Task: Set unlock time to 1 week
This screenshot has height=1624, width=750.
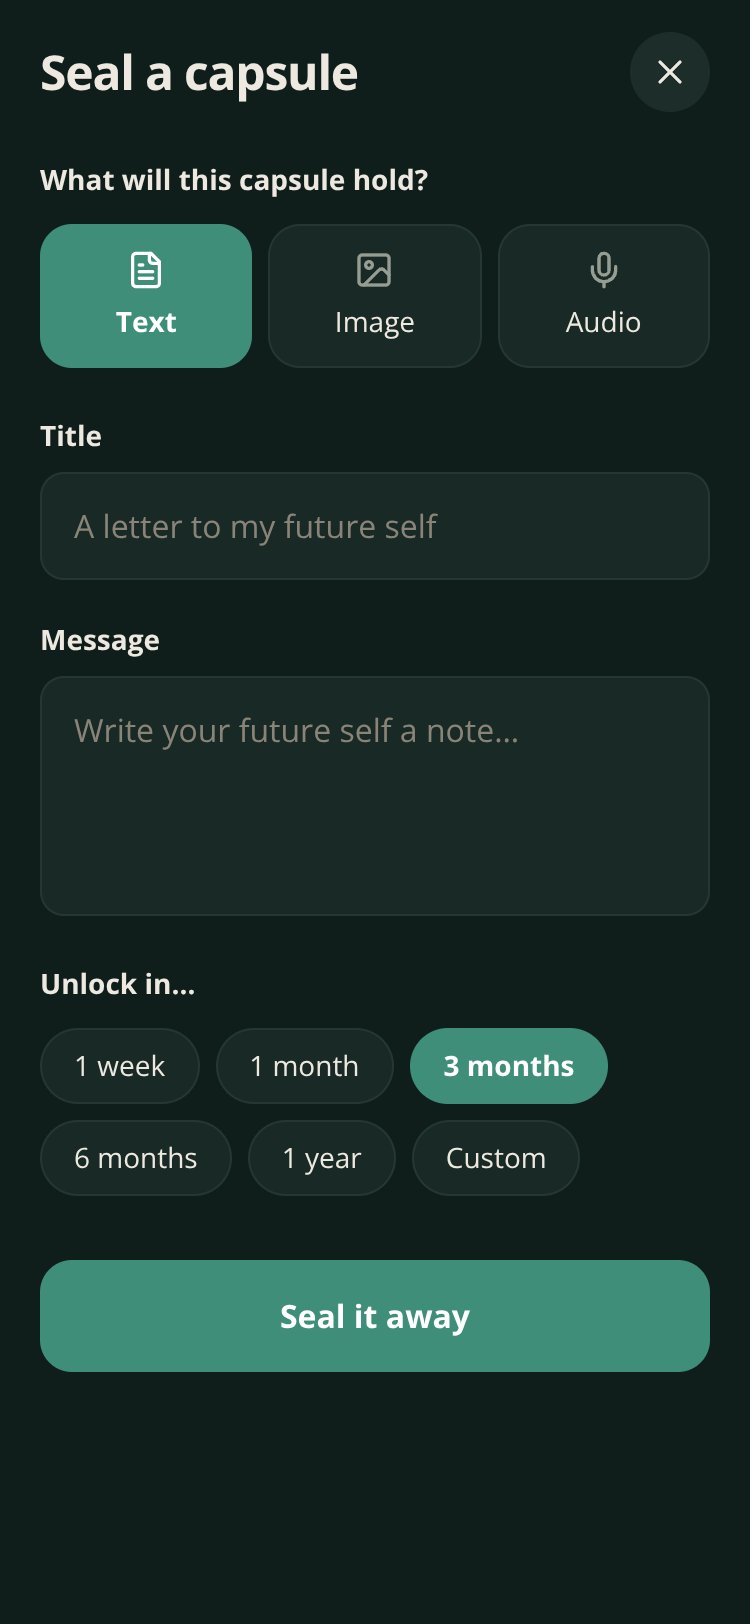Action: [x=120, y=1066]
